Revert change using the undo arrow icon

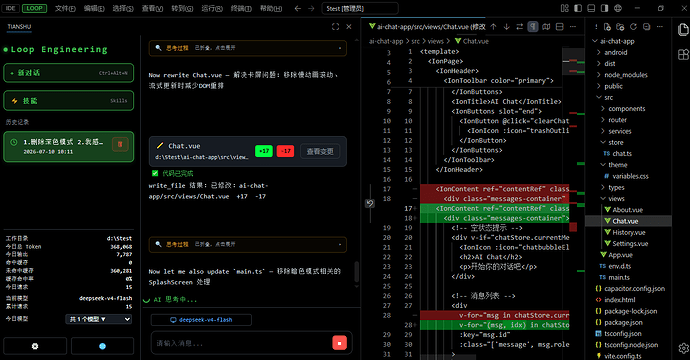(x=370, y=203)
